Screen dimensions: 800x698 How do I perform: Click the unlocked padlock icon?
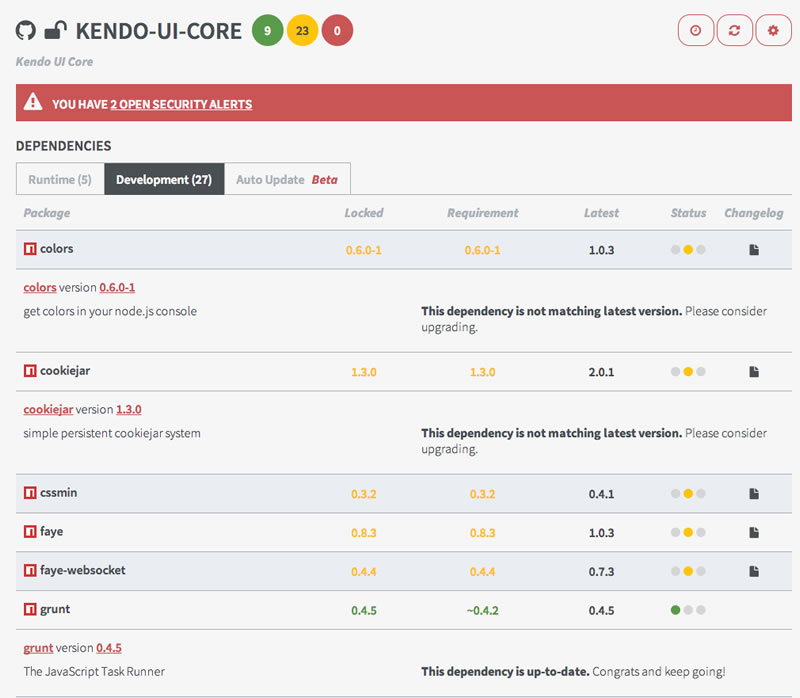[56, 31]
